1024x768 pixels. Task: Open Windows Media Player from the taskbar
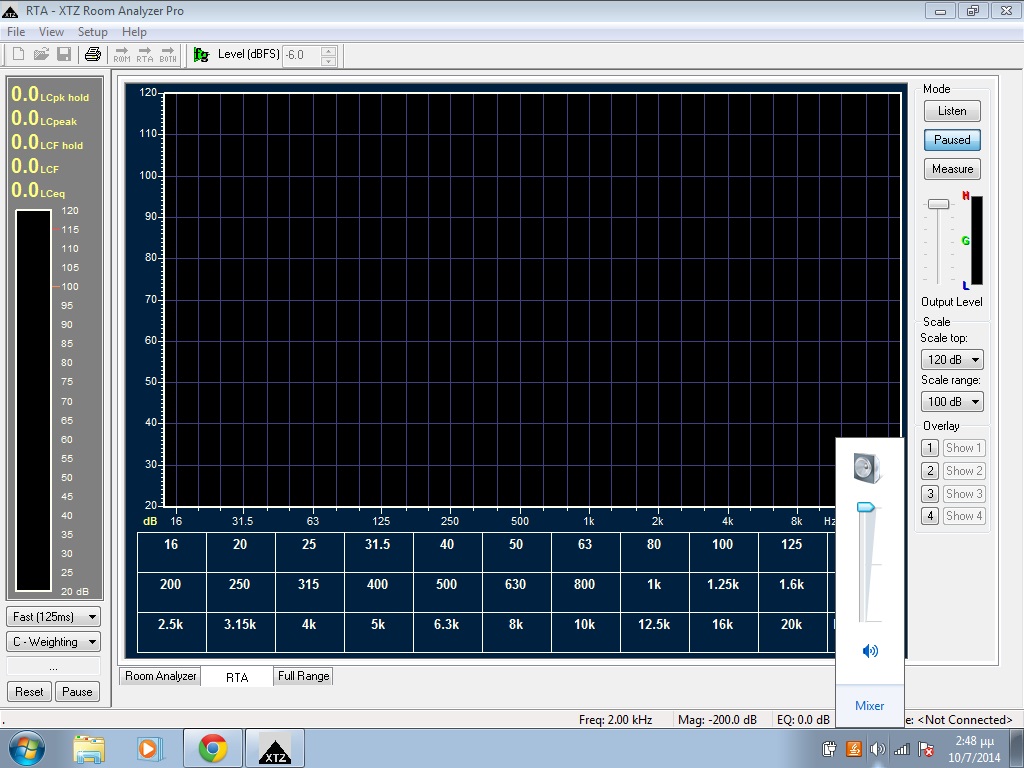click(x=150, y=748)
